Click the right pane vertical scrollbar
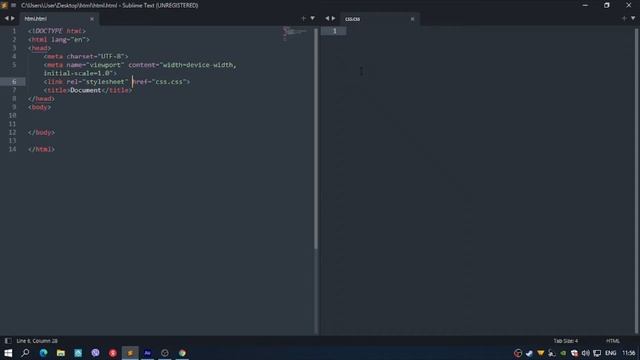This screenshot has width=640, height=360. (x=636, y=180)
